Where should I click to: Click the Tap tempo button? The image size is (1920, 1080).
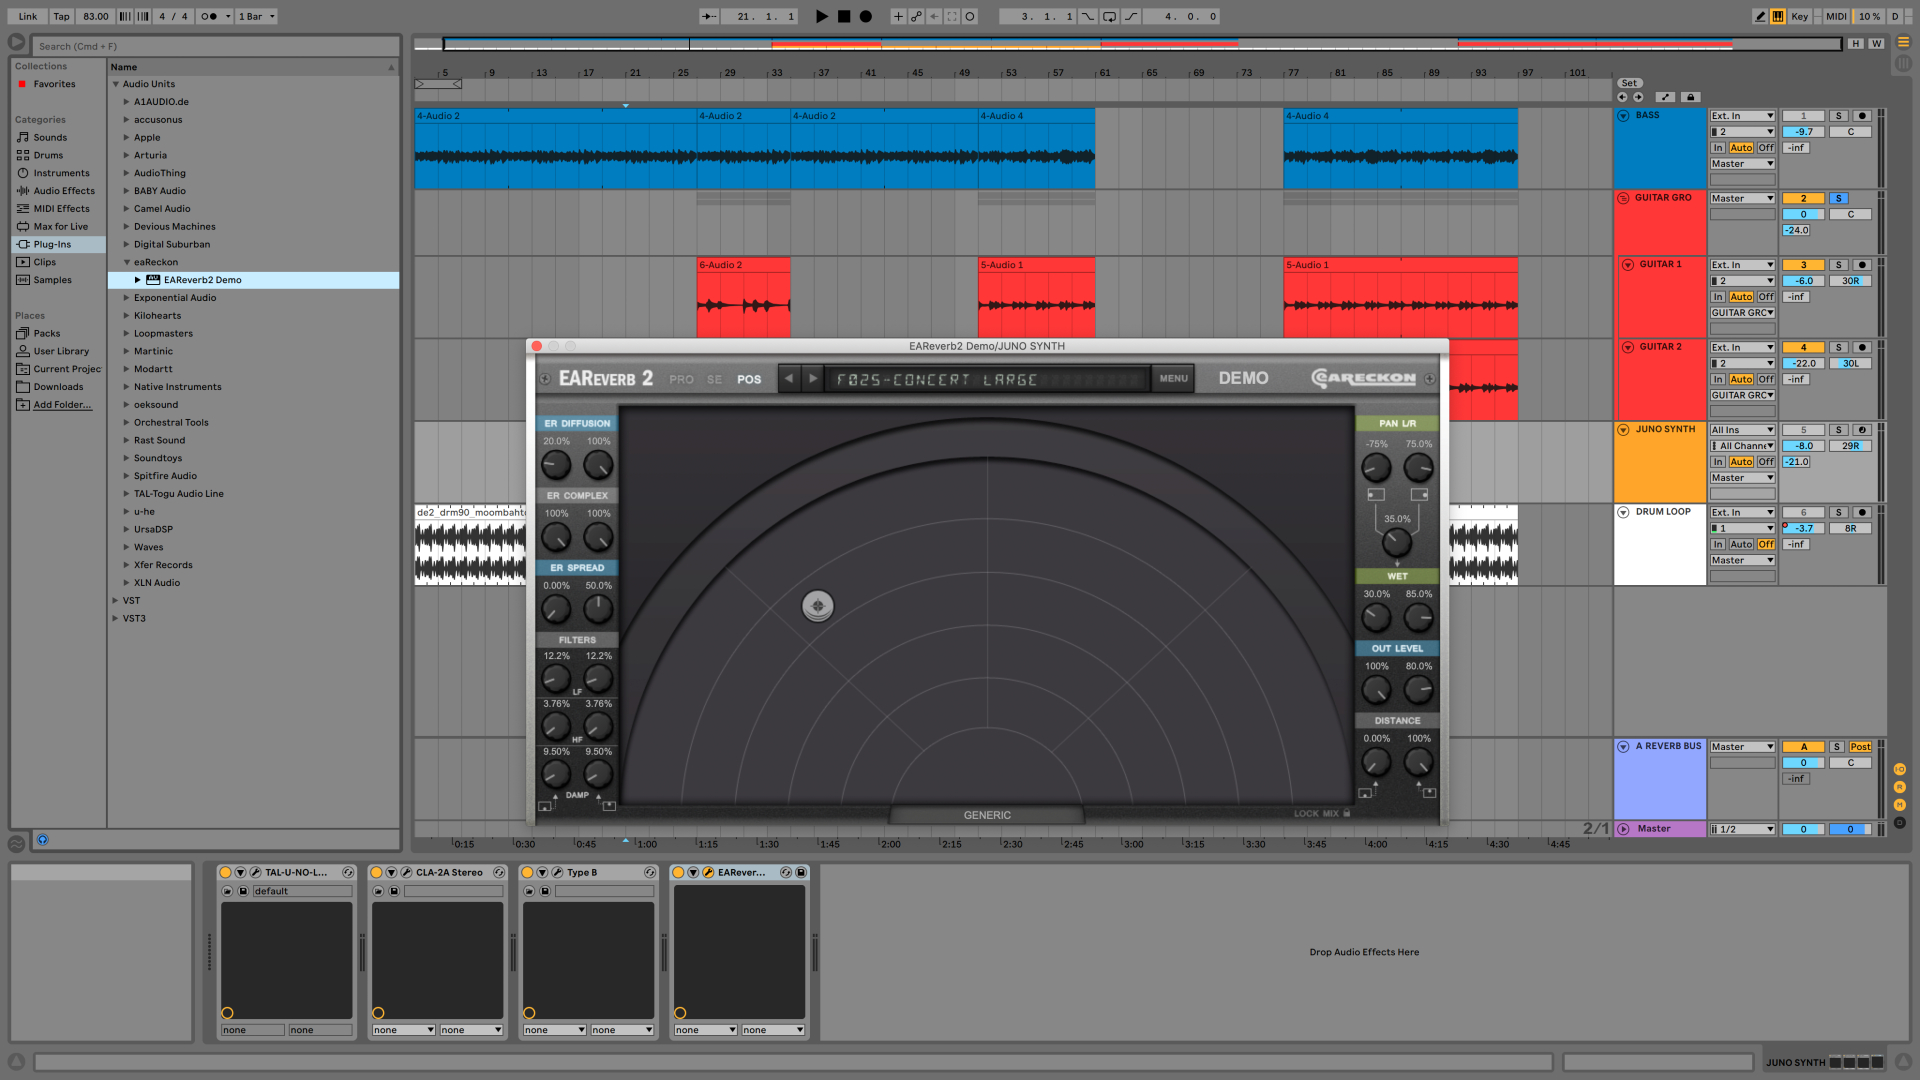click(x=61, y=16)
